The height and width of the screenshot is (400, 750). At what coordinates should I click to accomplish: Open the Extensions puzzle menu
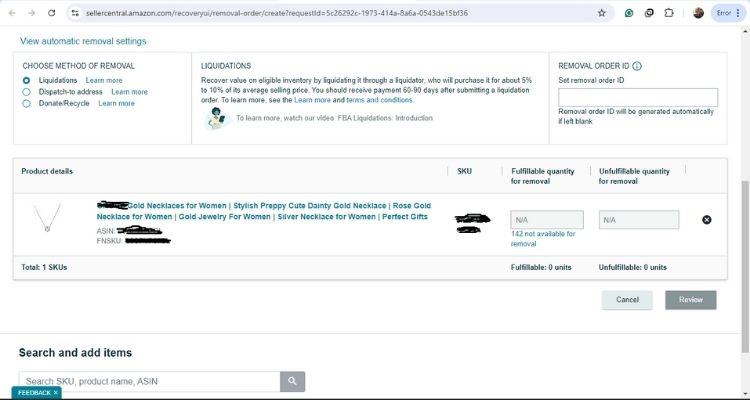point(669,13)
